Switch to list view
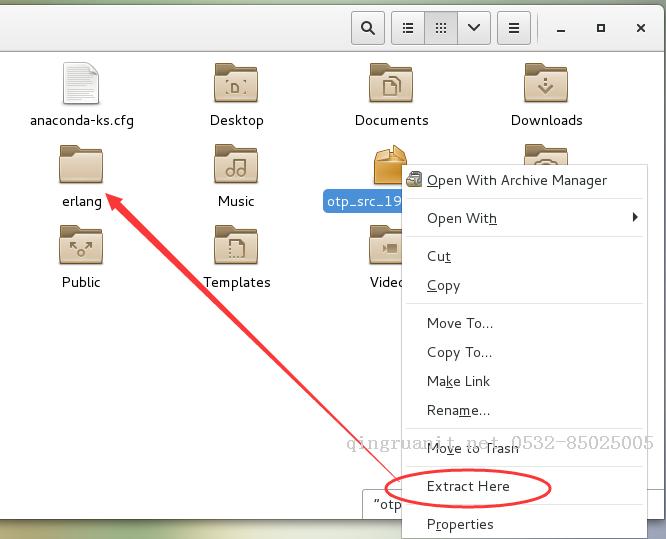 point(408,29)
